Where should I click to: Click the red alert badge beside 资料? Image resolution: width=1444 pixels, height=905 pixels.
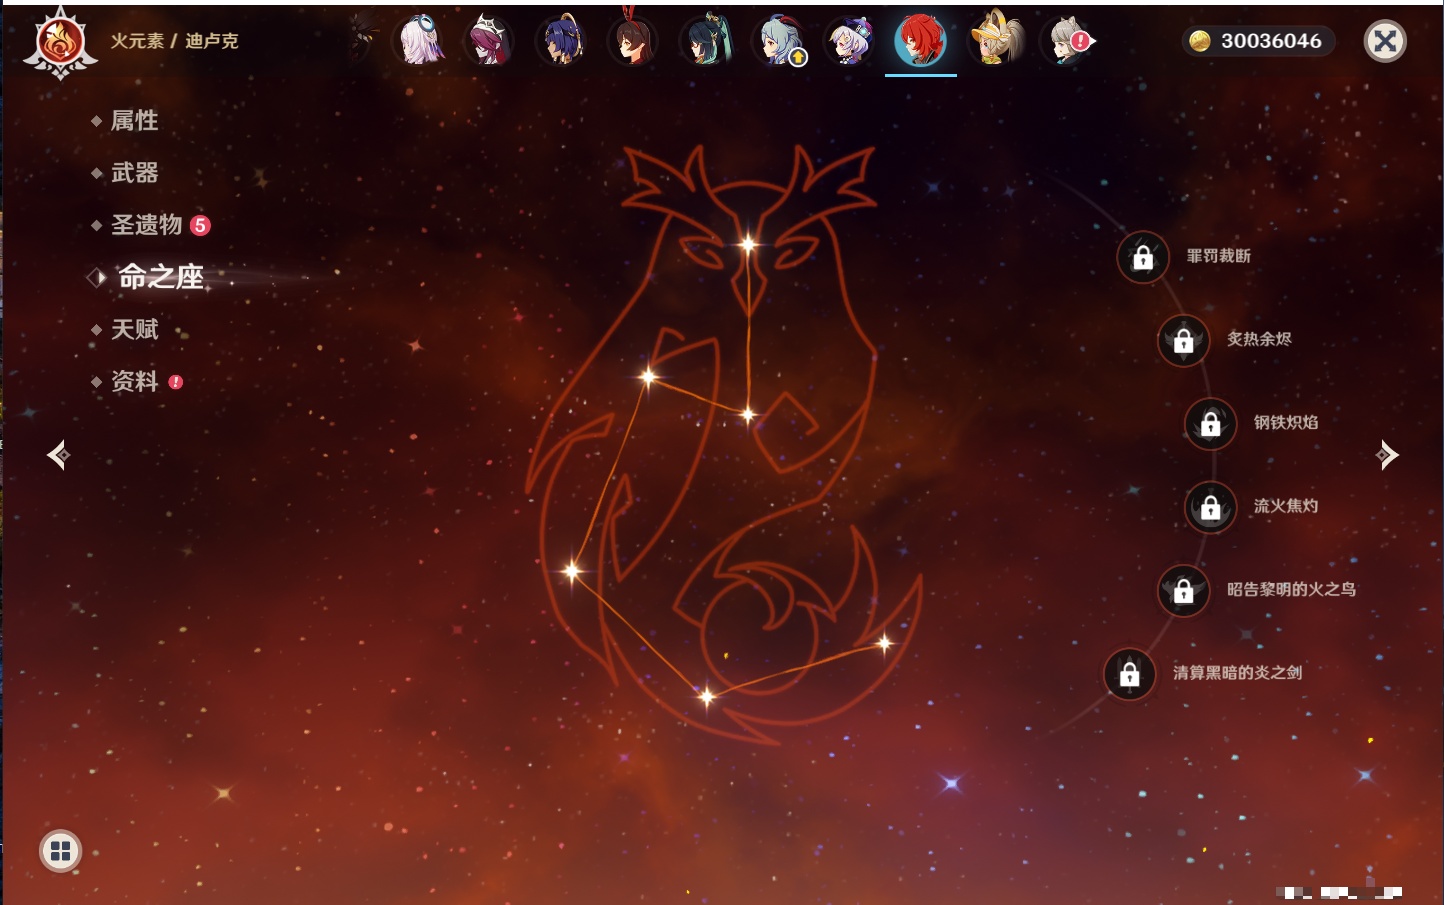[x=176, y=382]
